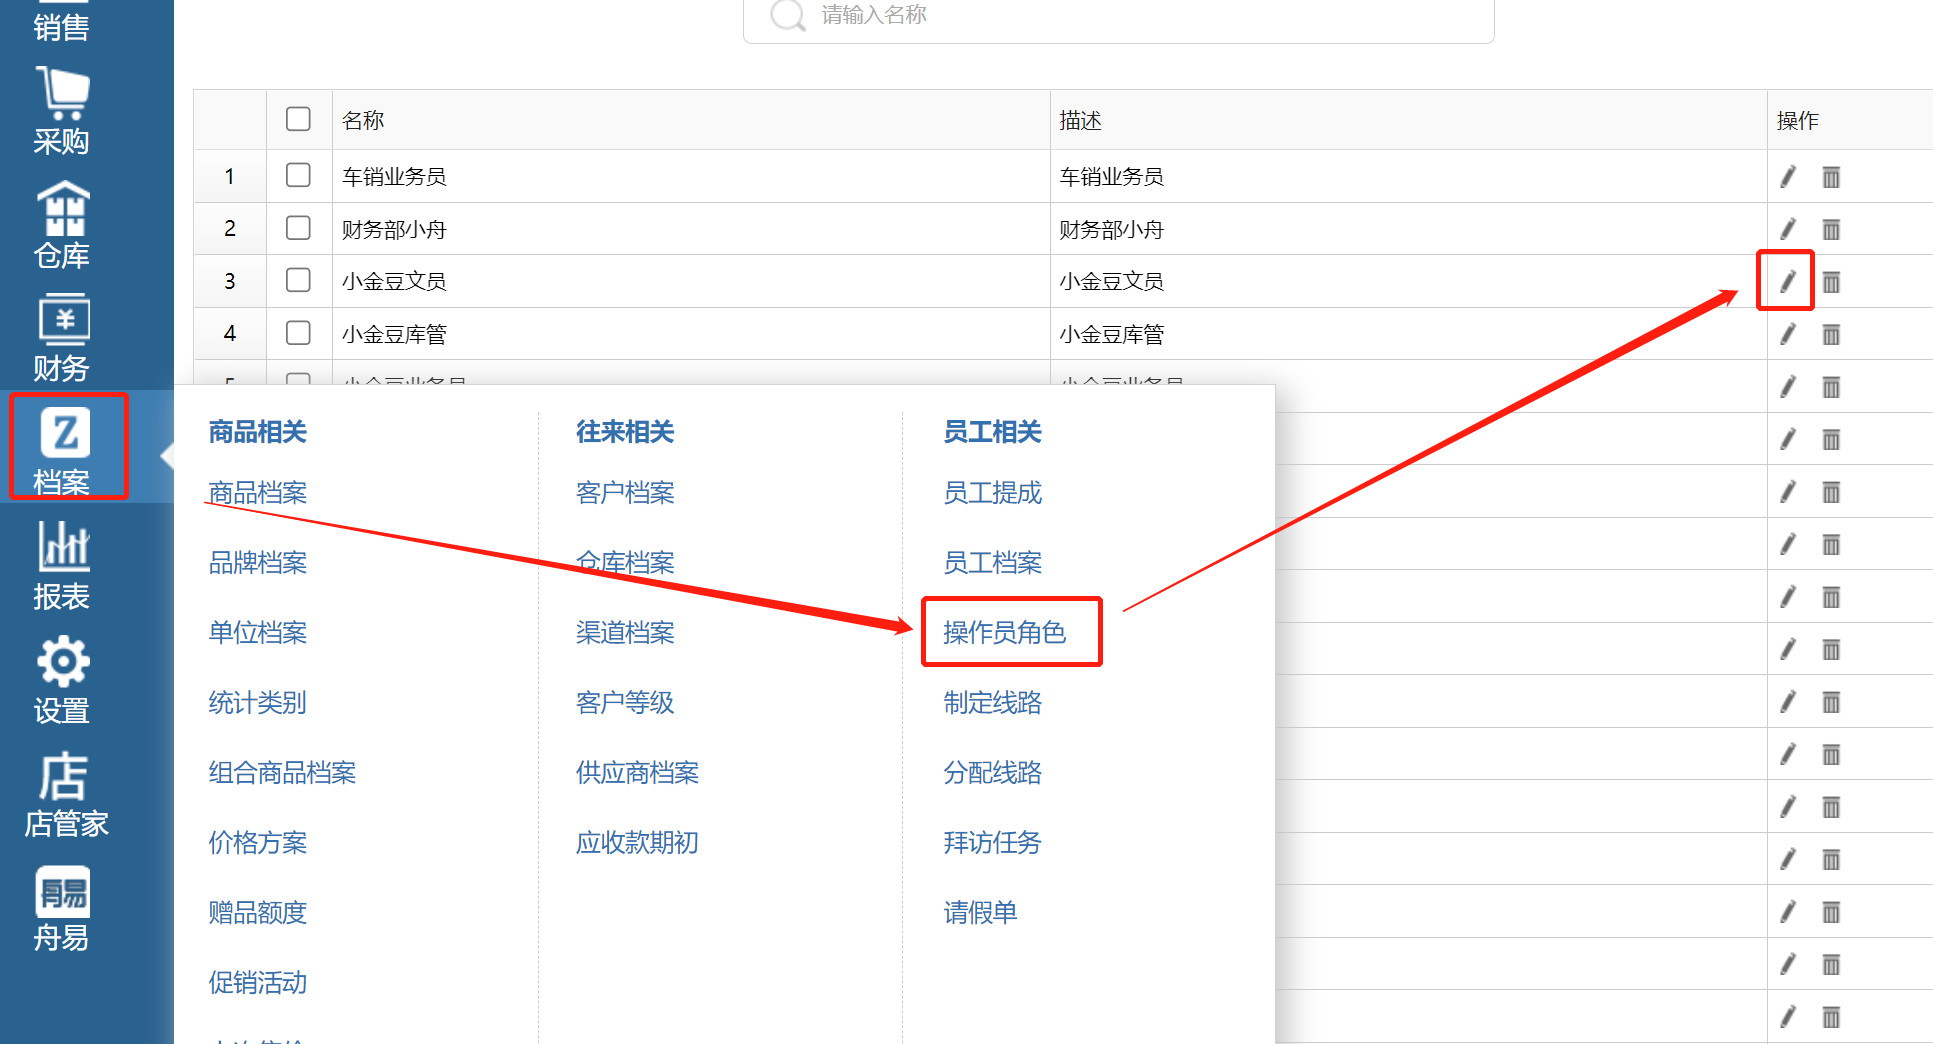The width and height of the screenshot is (1933, 1044).
Task: Open 设置 settings gear in sidebar
Action: point(62,680)
